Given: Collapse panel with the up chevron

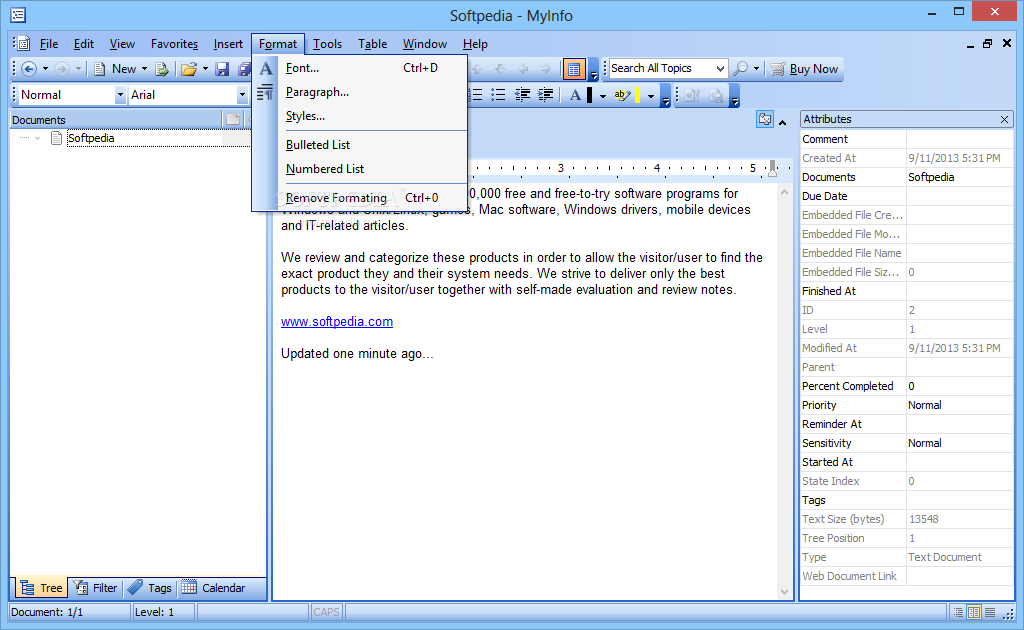Looking at the screenshot, I should click(x=782, y=122).
